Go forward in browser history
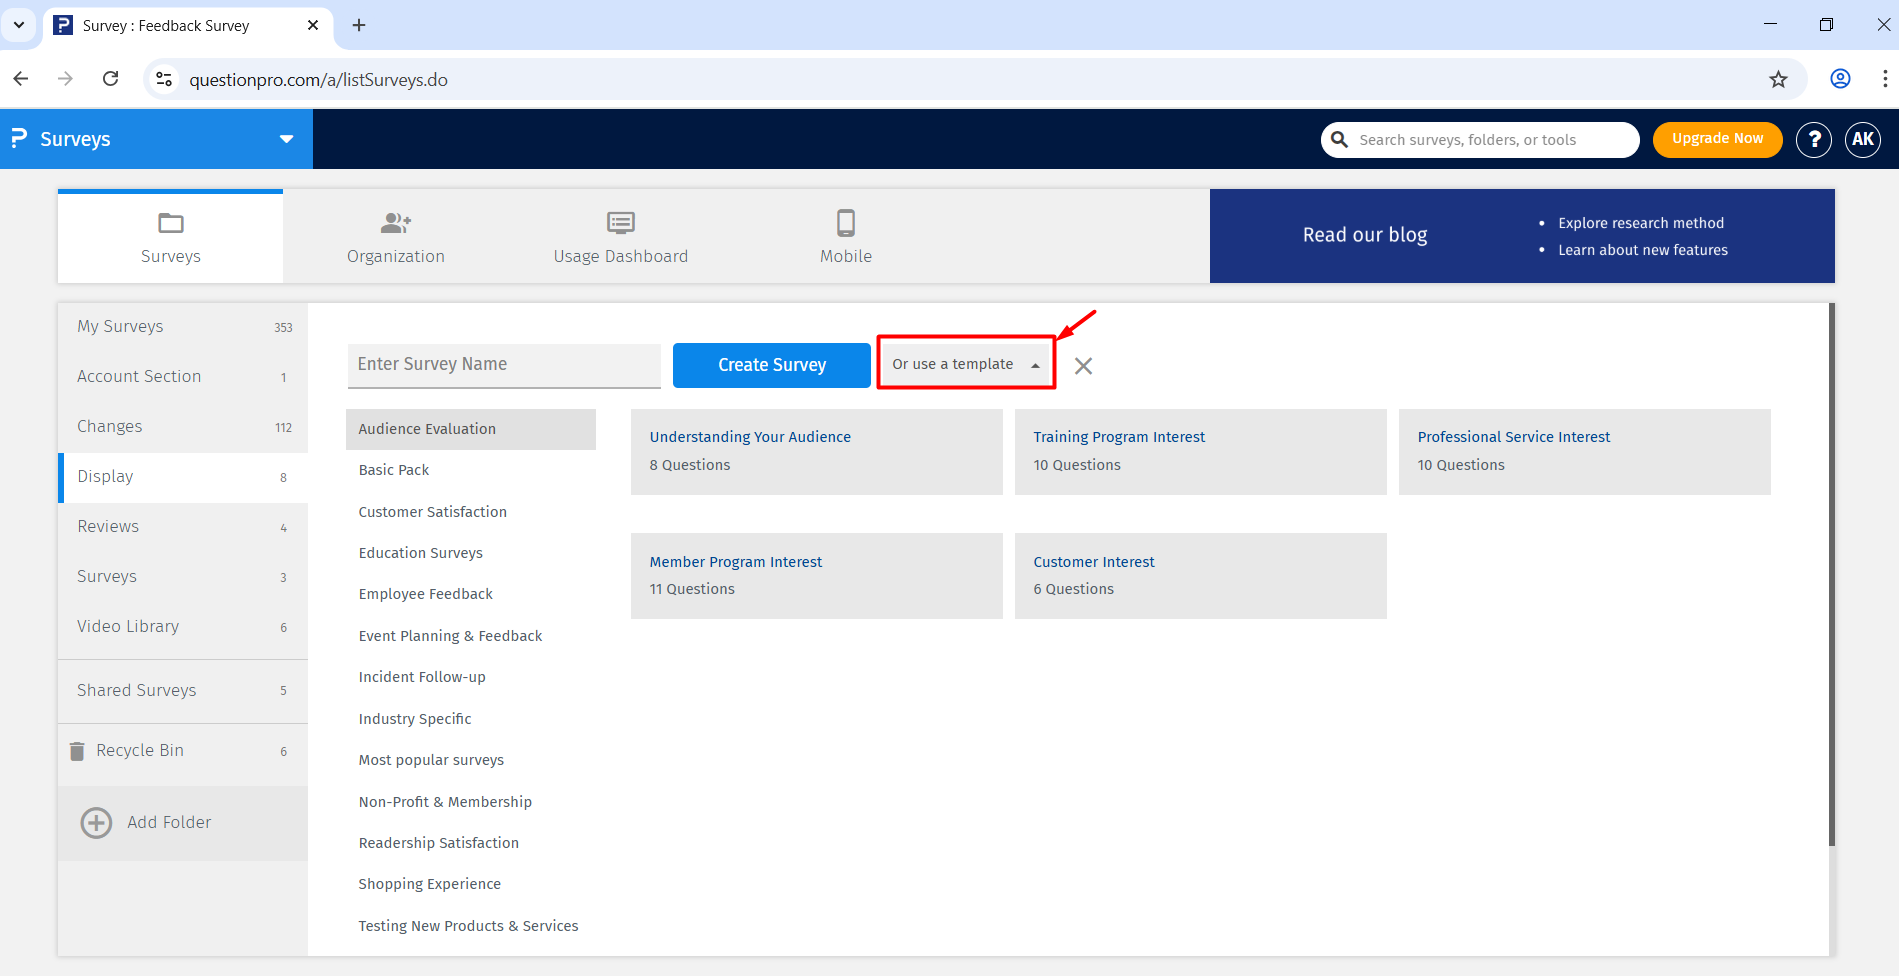1899x976 pixels. click(66, 79)
